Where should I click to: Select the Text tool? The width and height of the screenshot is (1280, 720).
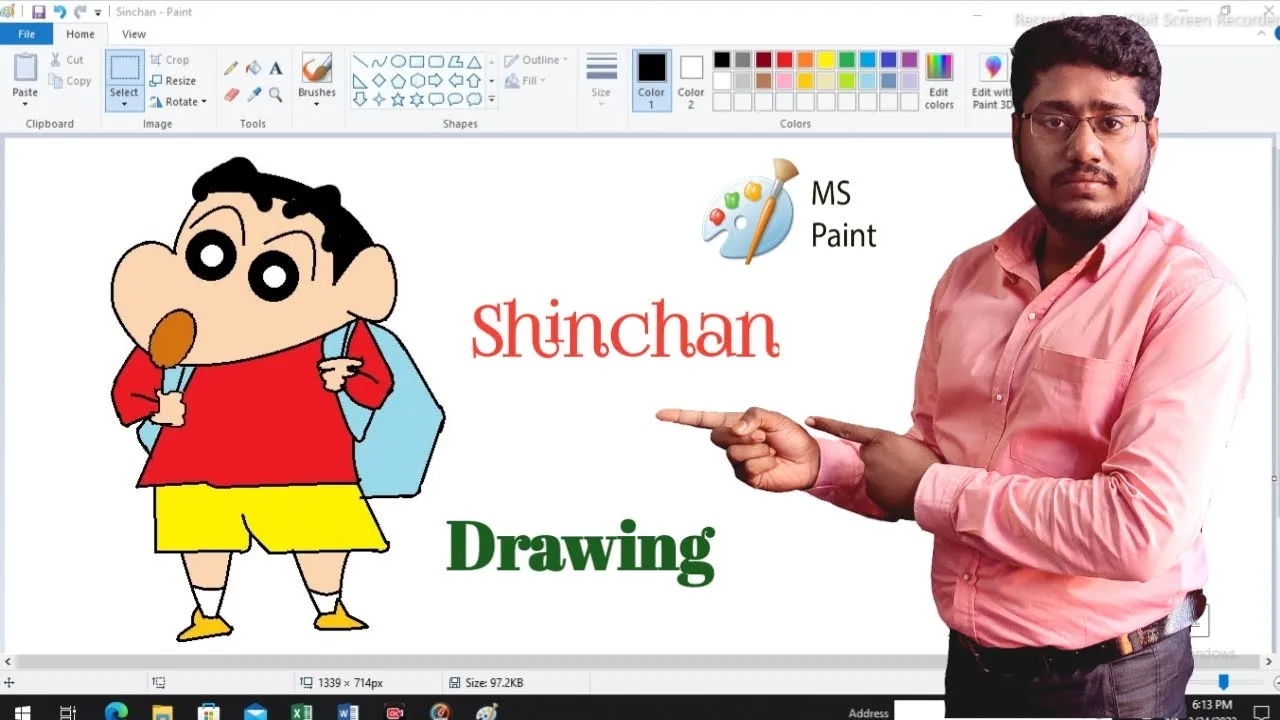(x=276, y=68)
